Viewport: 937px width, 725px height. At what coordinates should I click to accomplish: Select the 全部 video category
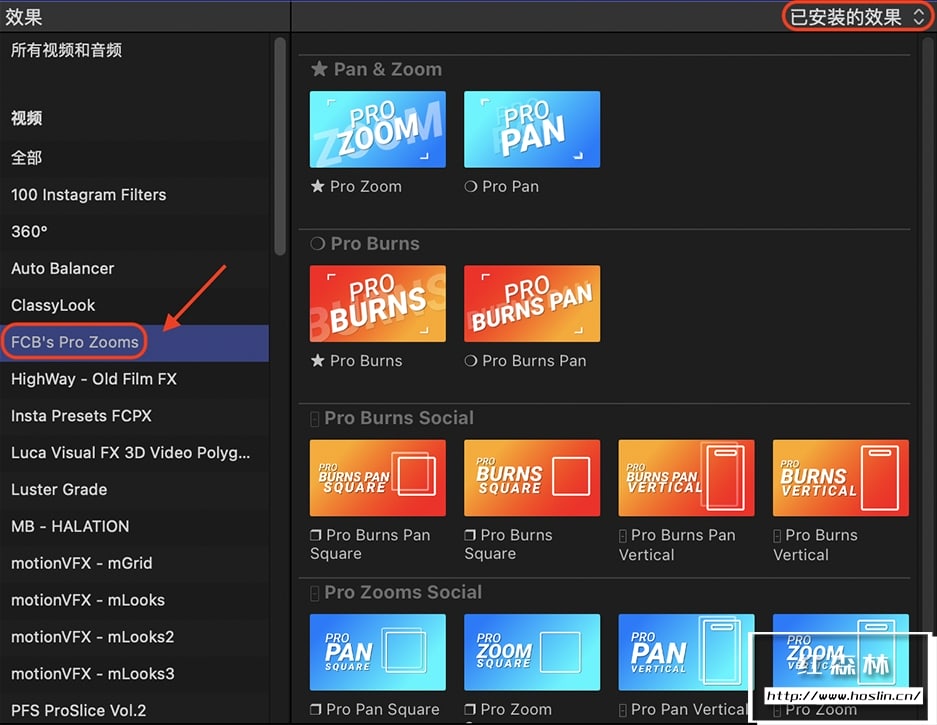[134, 158]
